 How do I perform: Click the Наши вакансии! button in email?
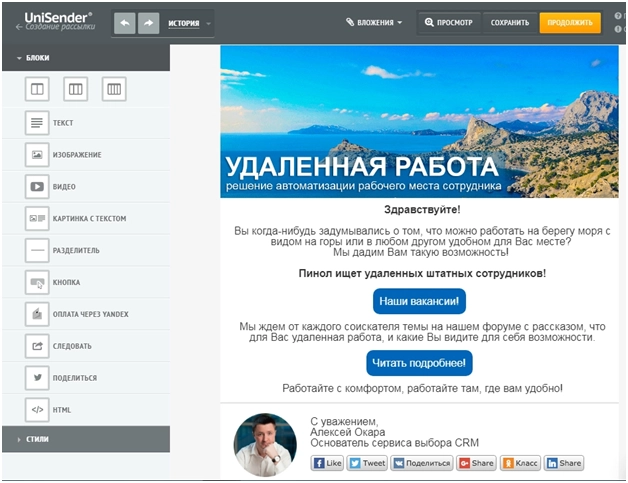(x=419, y=301)
